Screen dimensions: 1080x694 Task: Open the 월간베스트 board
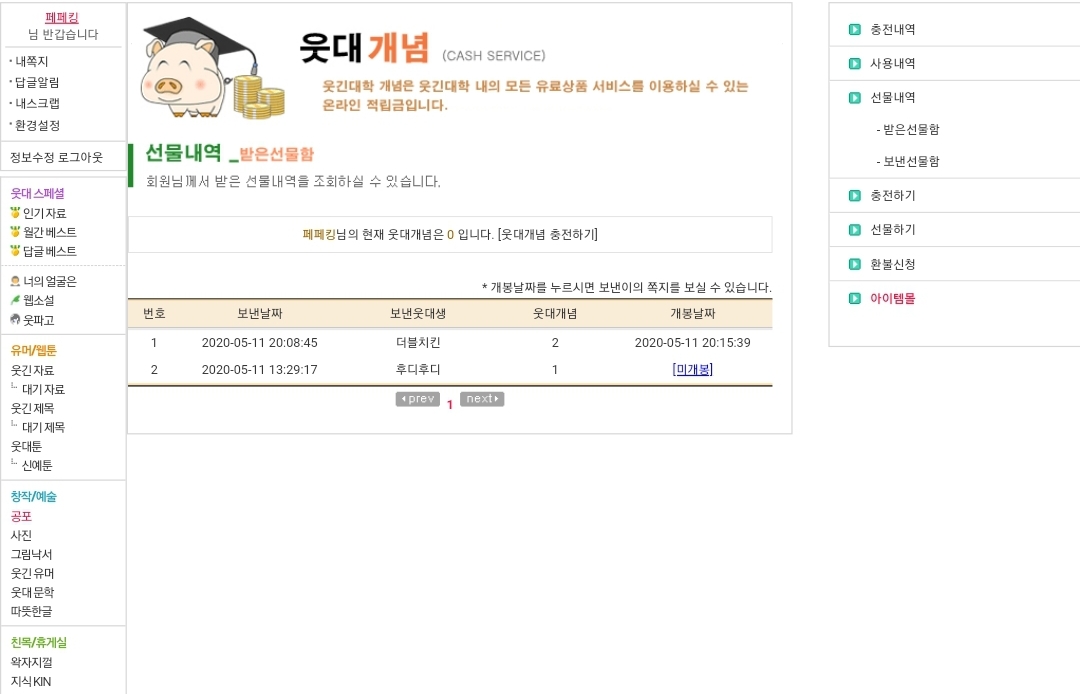click(50, 233)
